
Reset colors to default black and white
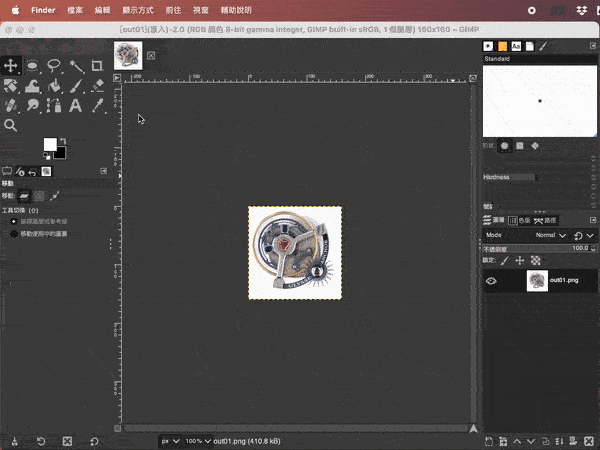click(x=47, y=156)
